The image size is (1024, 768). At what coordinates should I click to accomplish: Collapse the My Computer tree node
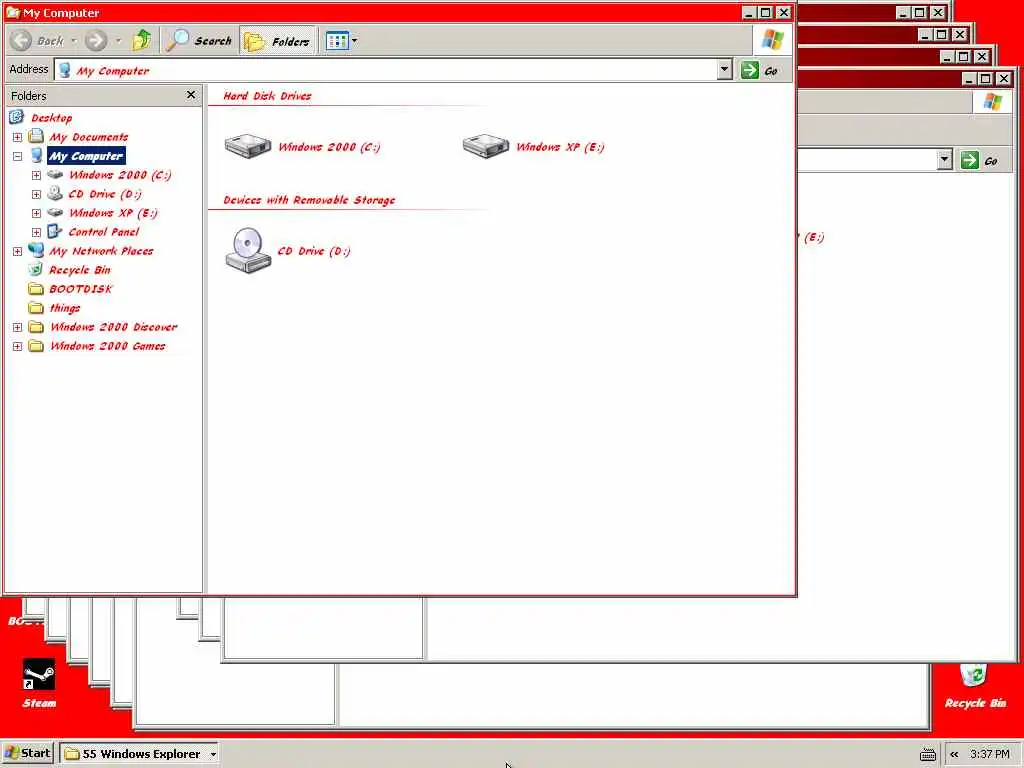point(18,156)
